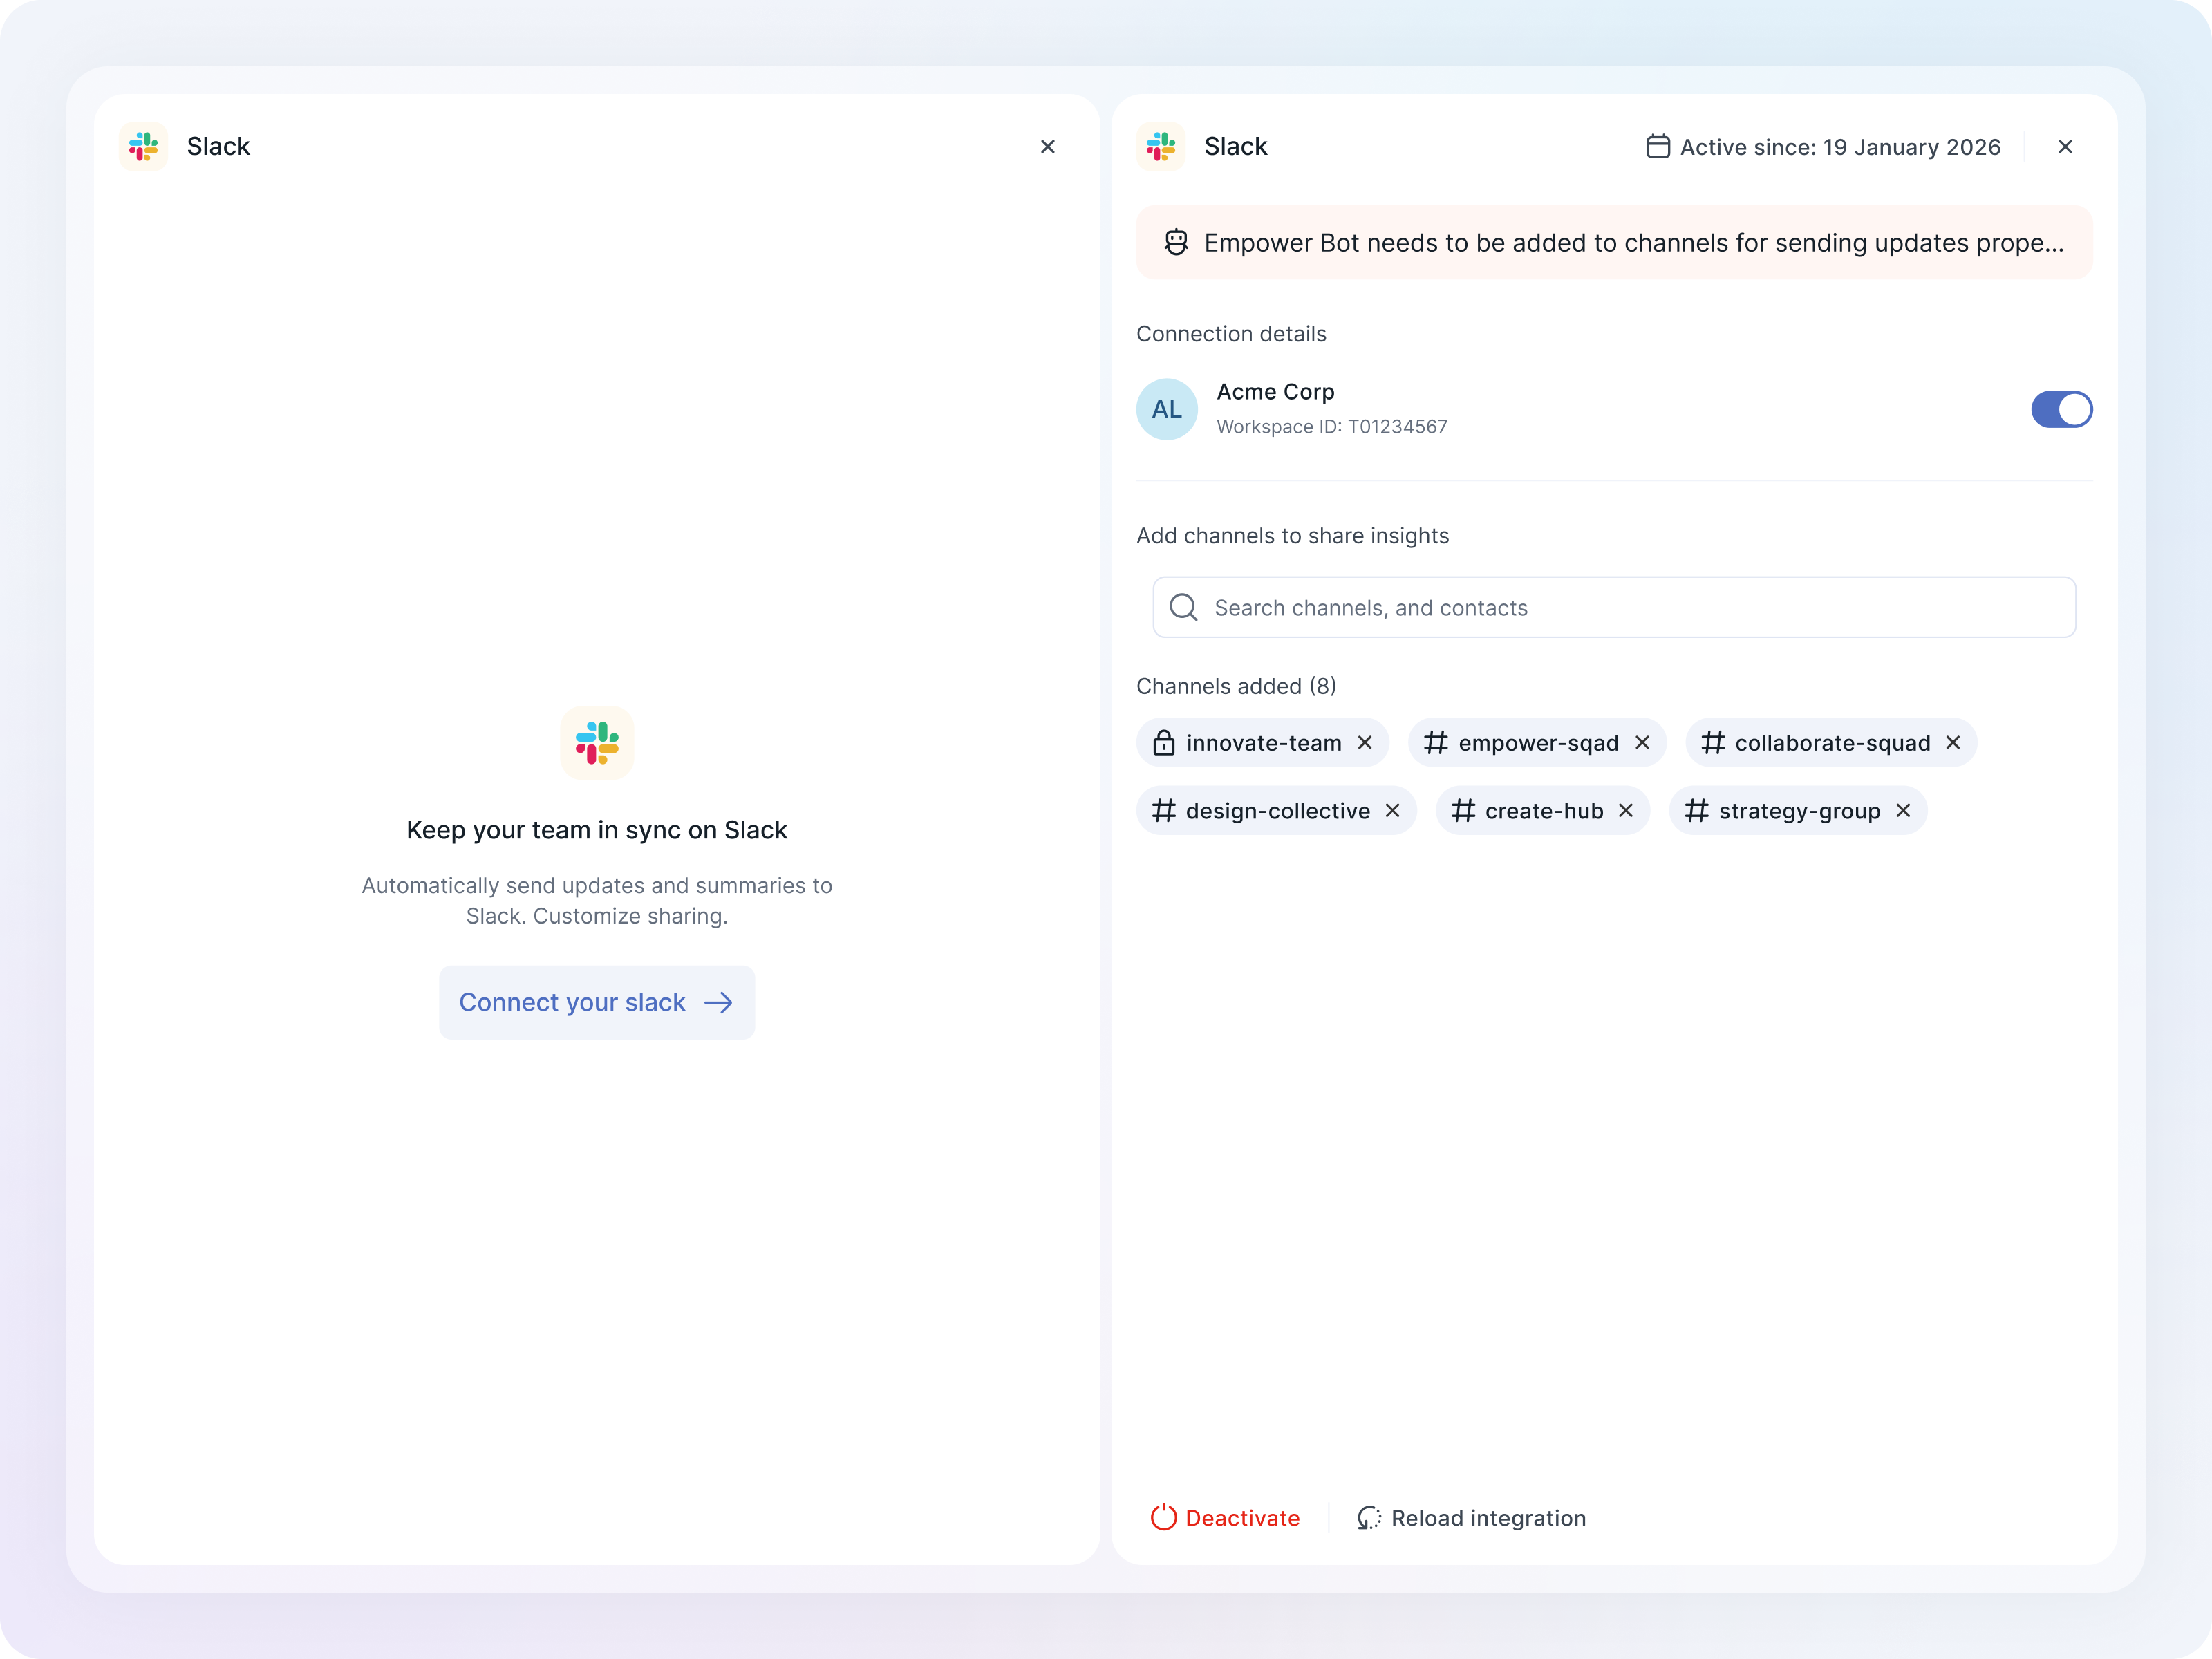Reload the Slack integration
This screenshot has width=2212, height=1659.
(1471, 1518)
